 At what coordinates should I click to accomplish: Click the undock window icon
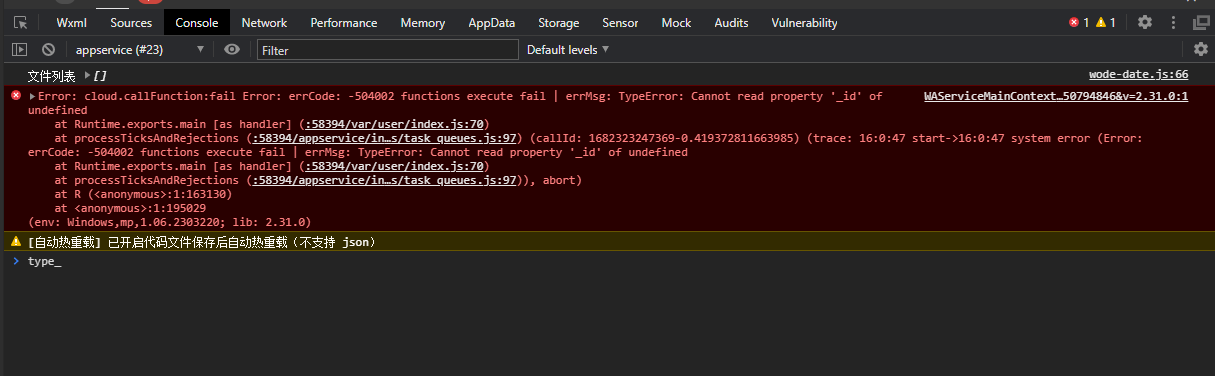1201,22
